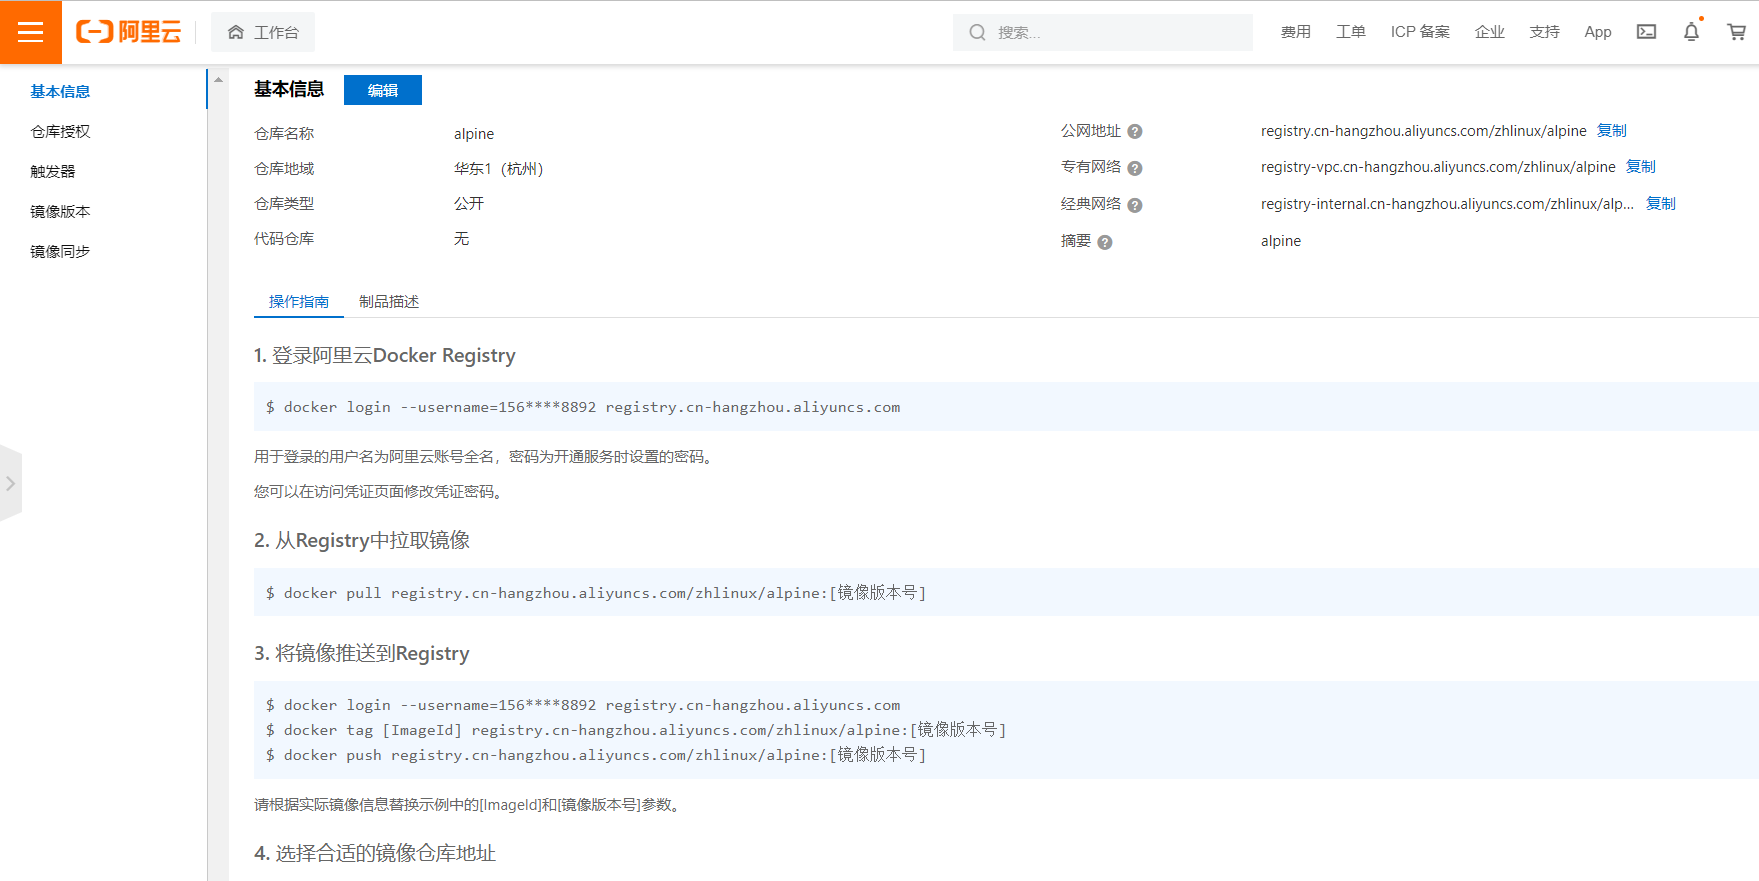
Task: Click the 访问凭证 password note sentence
Action: click(x=379, y=492)
